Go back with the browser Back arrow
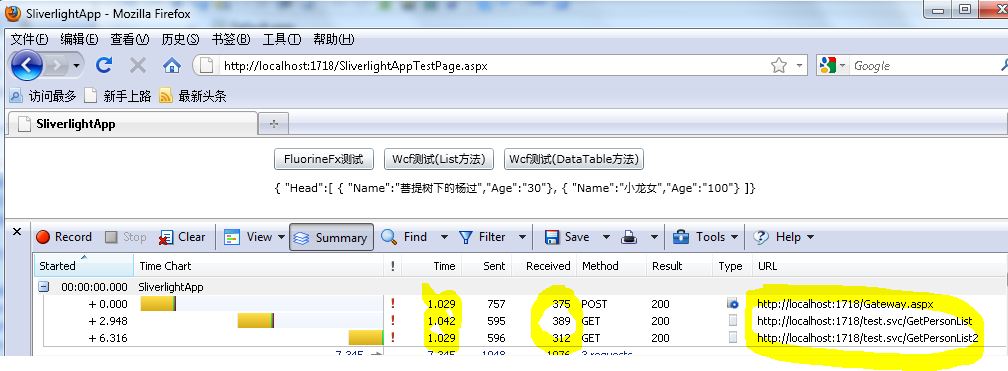 point(27,65)
